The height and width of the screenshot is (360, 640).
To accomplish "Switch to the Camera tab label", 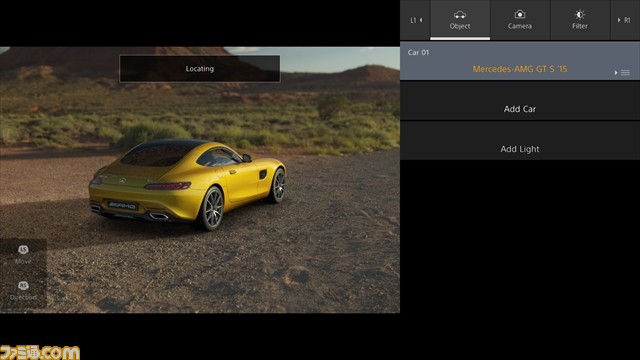I will click(520, 26).
